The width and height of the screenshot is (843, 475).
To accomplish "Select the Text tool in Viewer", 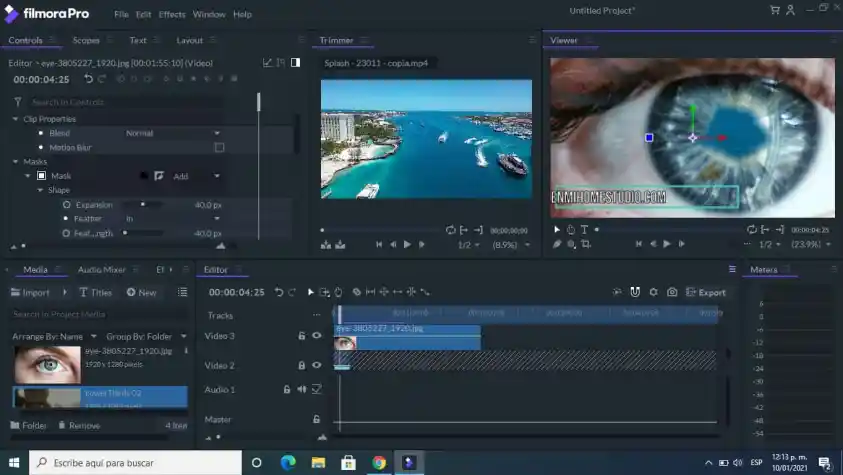I will point(584,229).
